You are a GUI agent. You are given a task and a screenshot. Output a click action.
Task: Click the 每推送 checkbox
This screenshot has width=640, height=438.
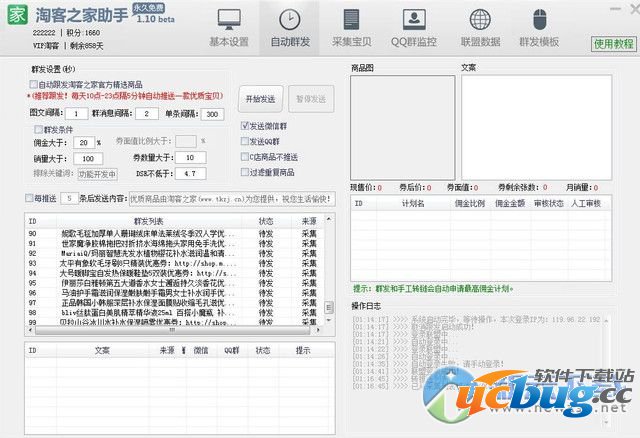[x=28, y=198]
